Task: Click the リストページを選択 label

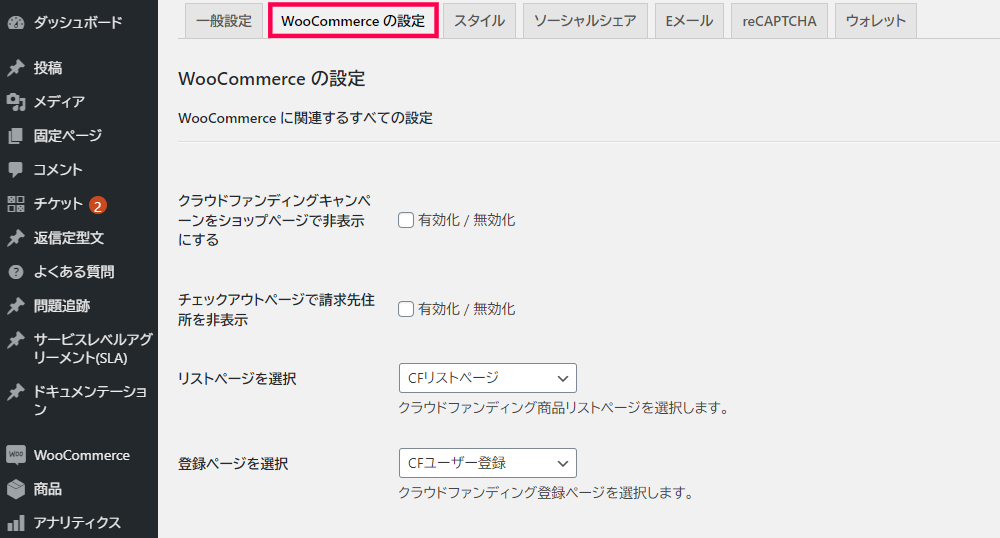Action: coord(237,379)
